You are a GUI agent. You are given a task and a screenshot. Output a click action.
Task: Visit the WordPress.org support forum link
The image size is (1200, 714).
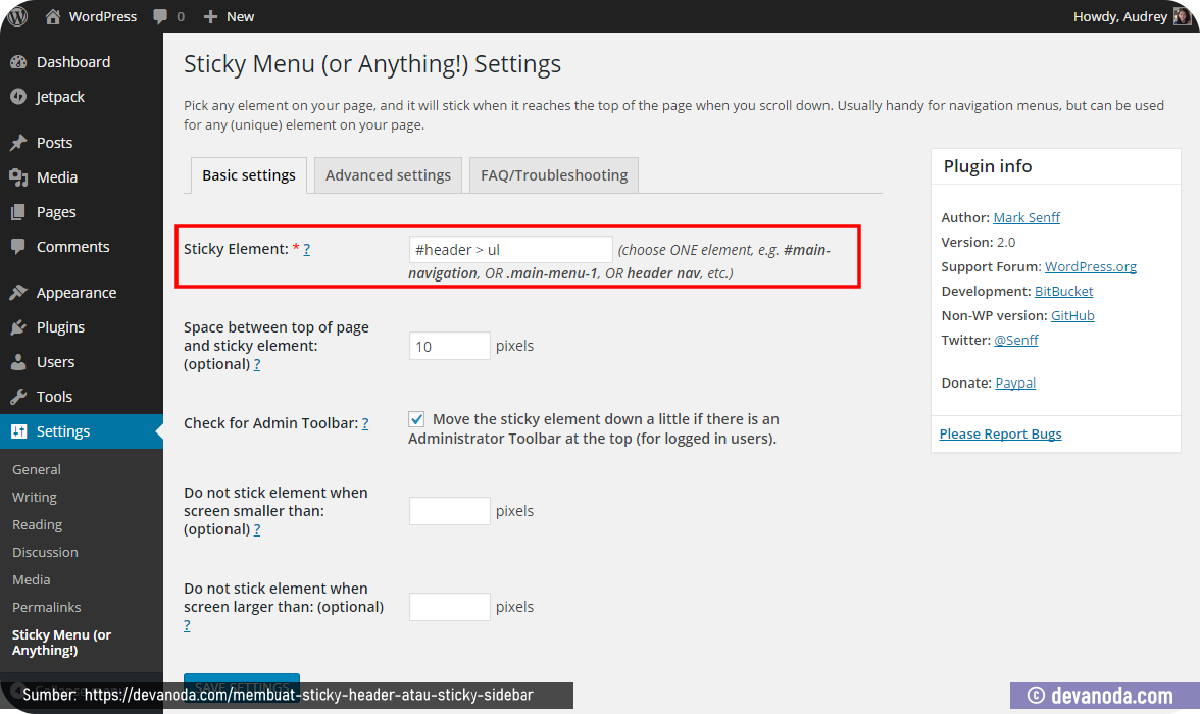1091,266
